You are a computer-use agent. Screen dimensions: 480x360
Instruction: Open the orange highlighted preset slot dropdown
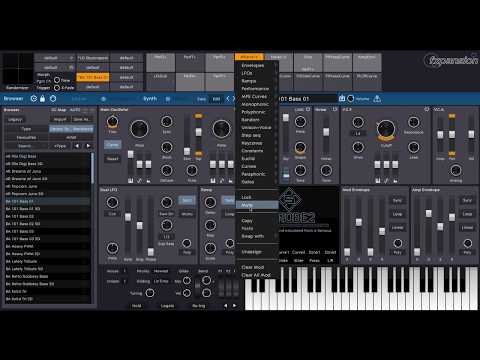point(93,77)
